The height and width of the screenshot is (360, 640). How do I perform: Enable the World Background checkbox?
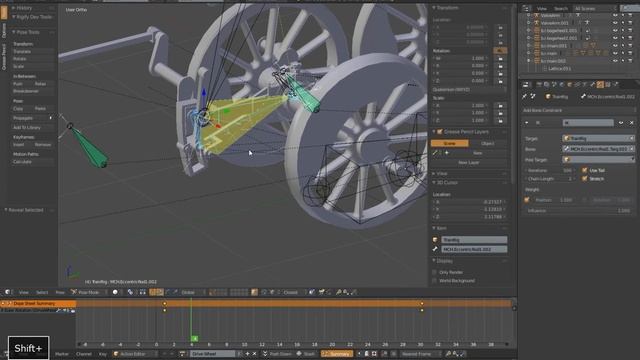434,281
